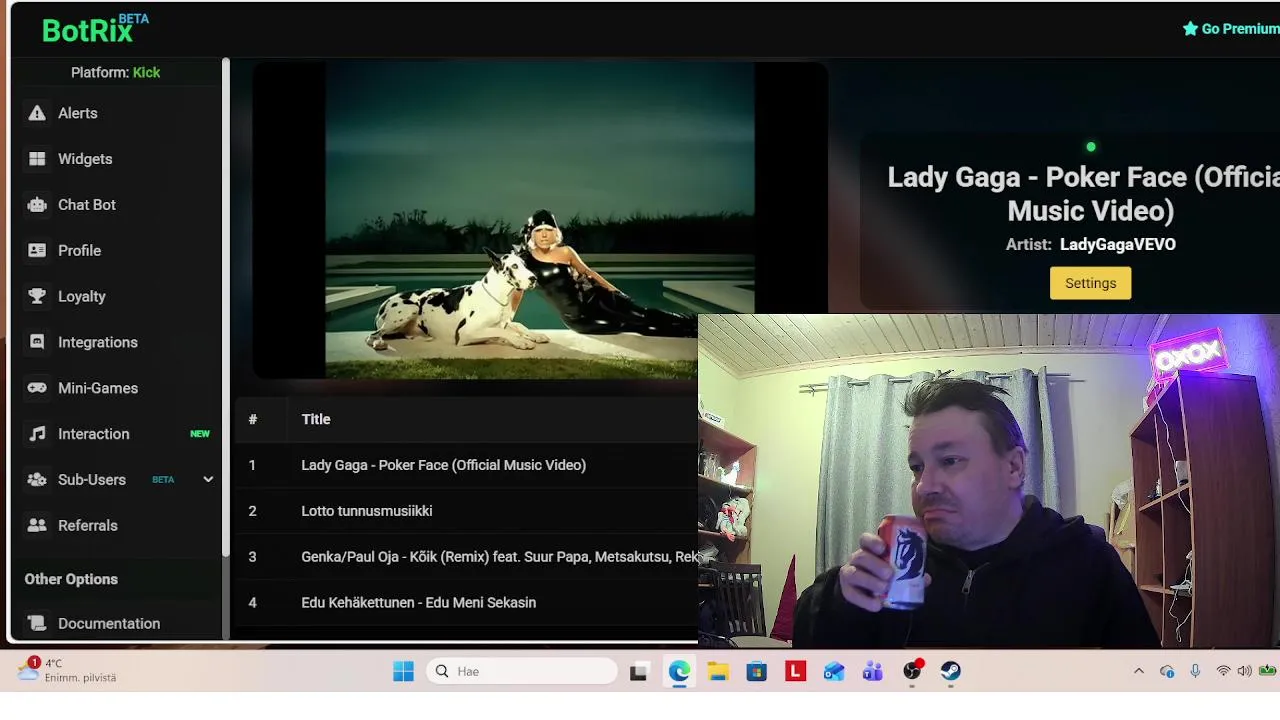
Task: Open Outlook from the taskbar
Action: [x=834, y=671]
